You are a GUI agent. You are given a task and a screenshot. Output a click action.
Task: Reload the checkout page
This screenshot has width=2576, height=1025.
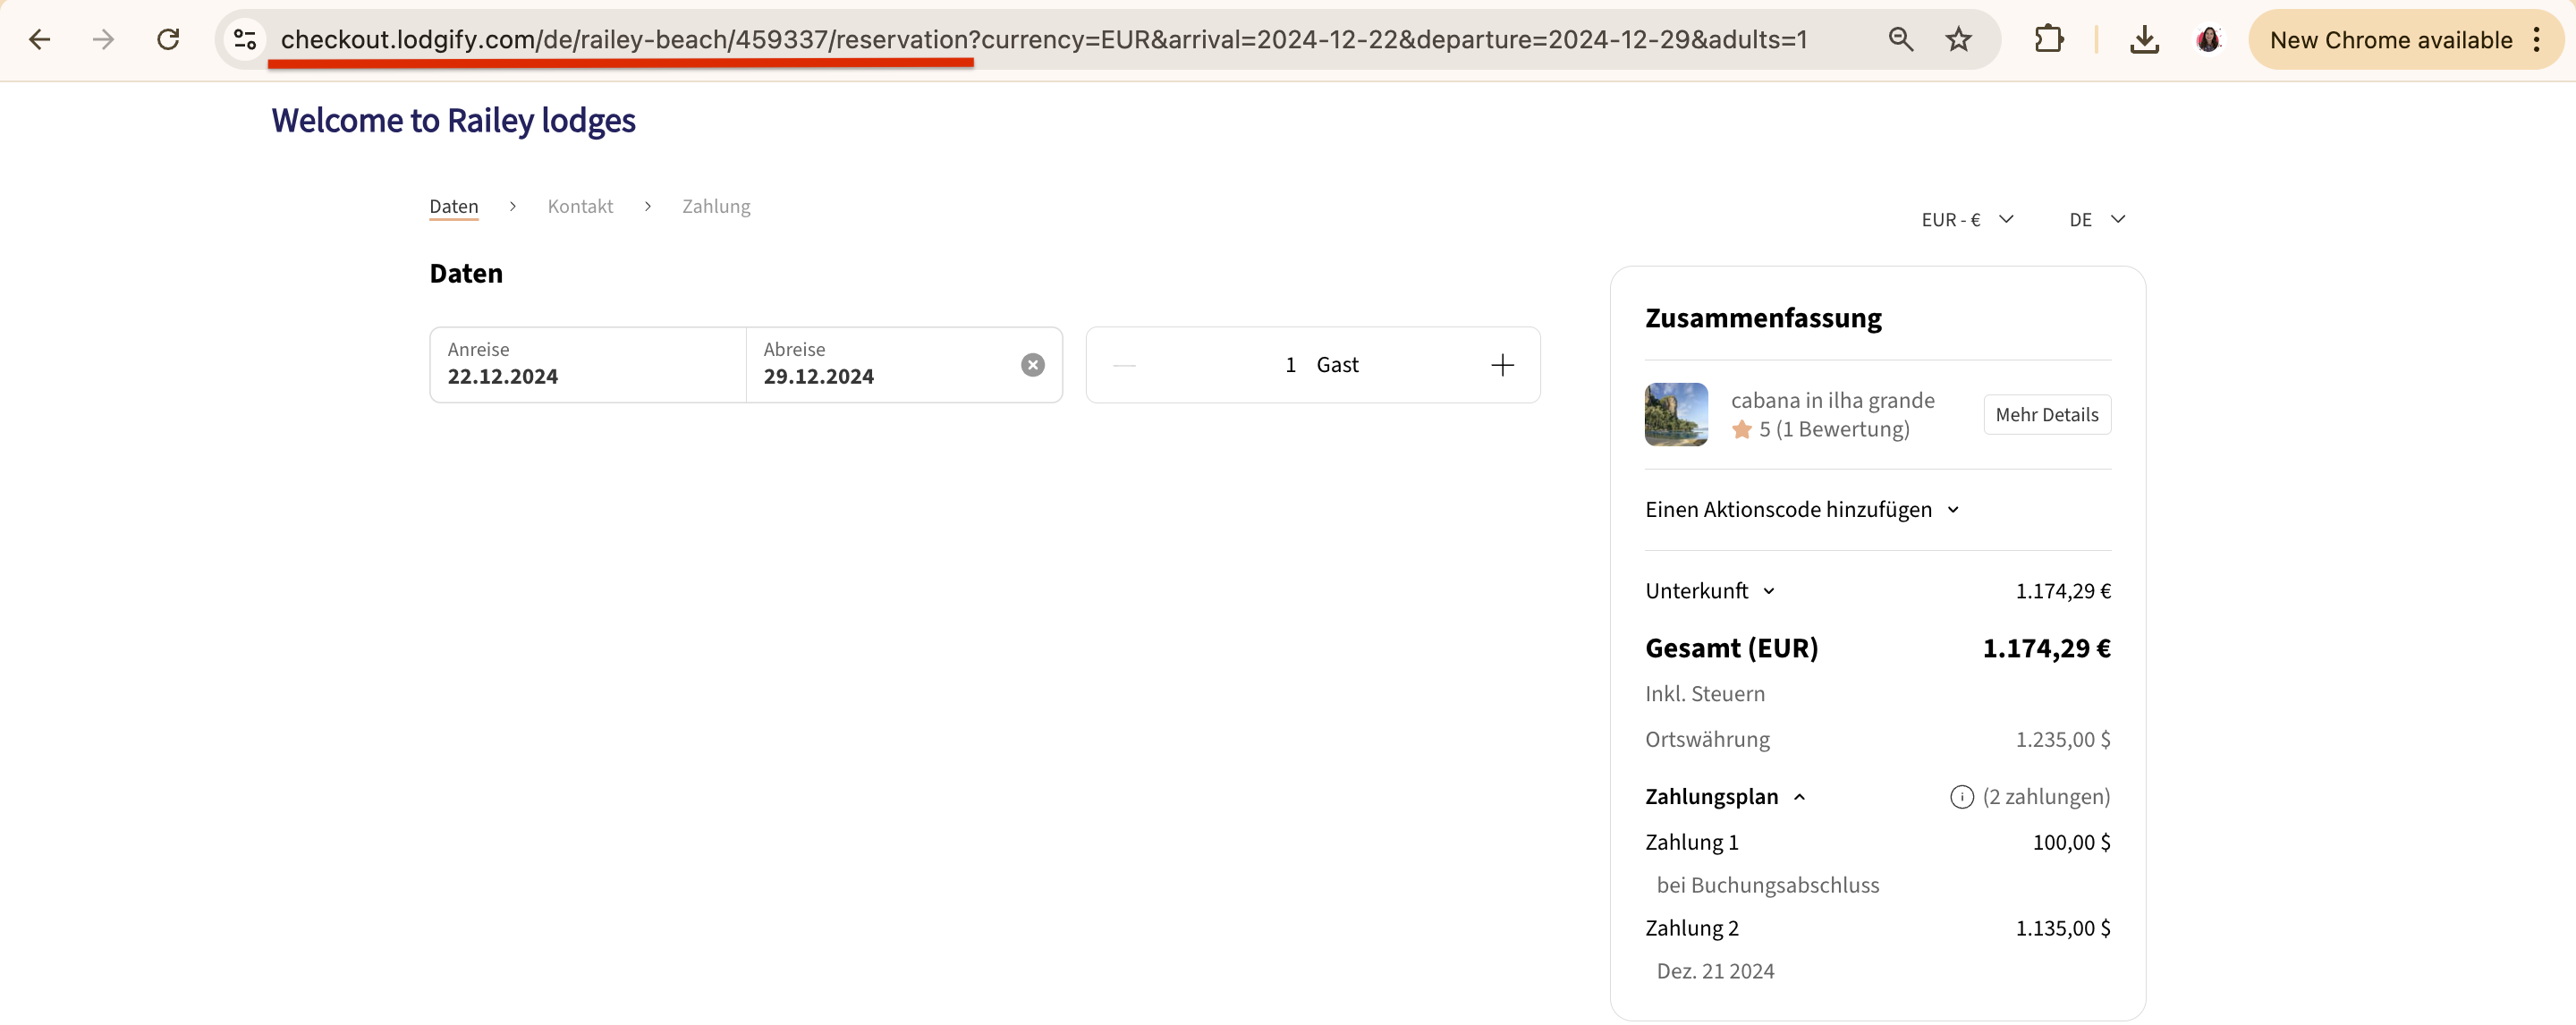coord(169,39)
